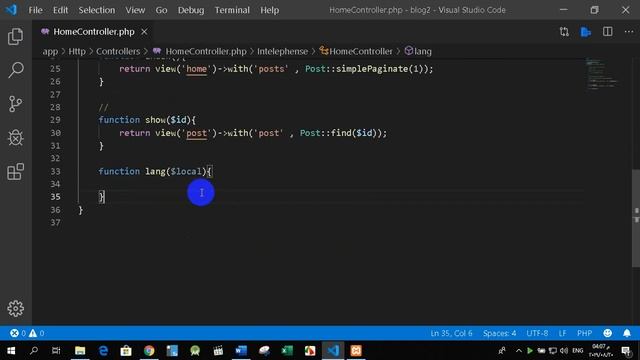The height and width of the screenshot is (360, 640).
Task: Open Microsoft Excel from the taskbar
Action: 287,351
